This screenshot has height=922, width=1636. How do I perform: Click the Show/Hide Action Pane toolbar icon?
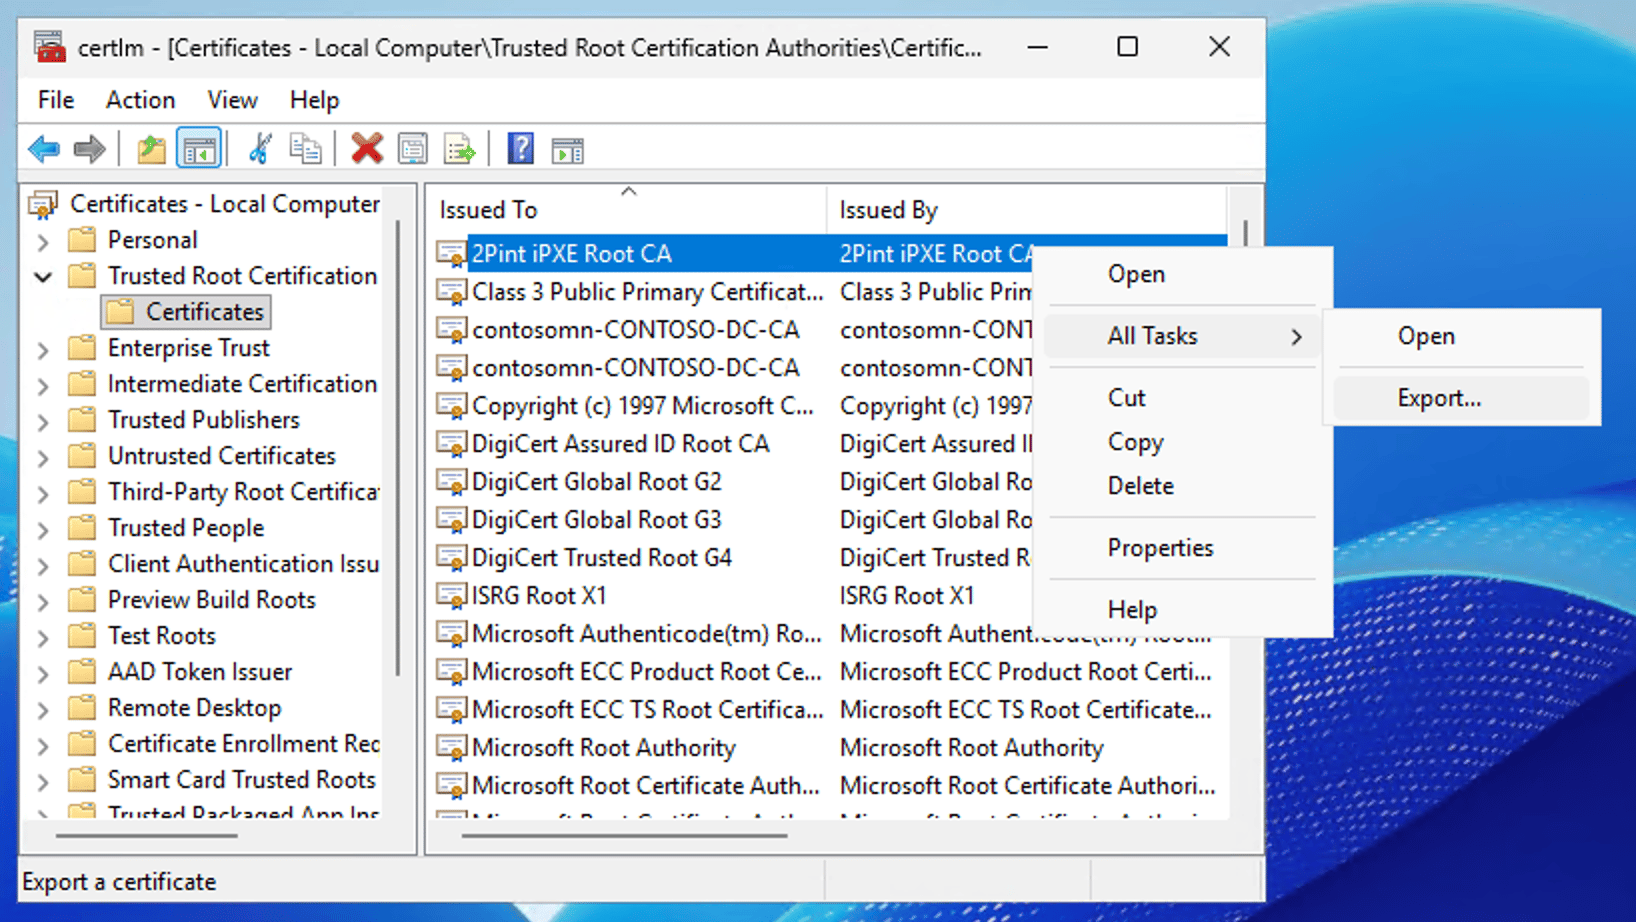click(x=567, y=150)
